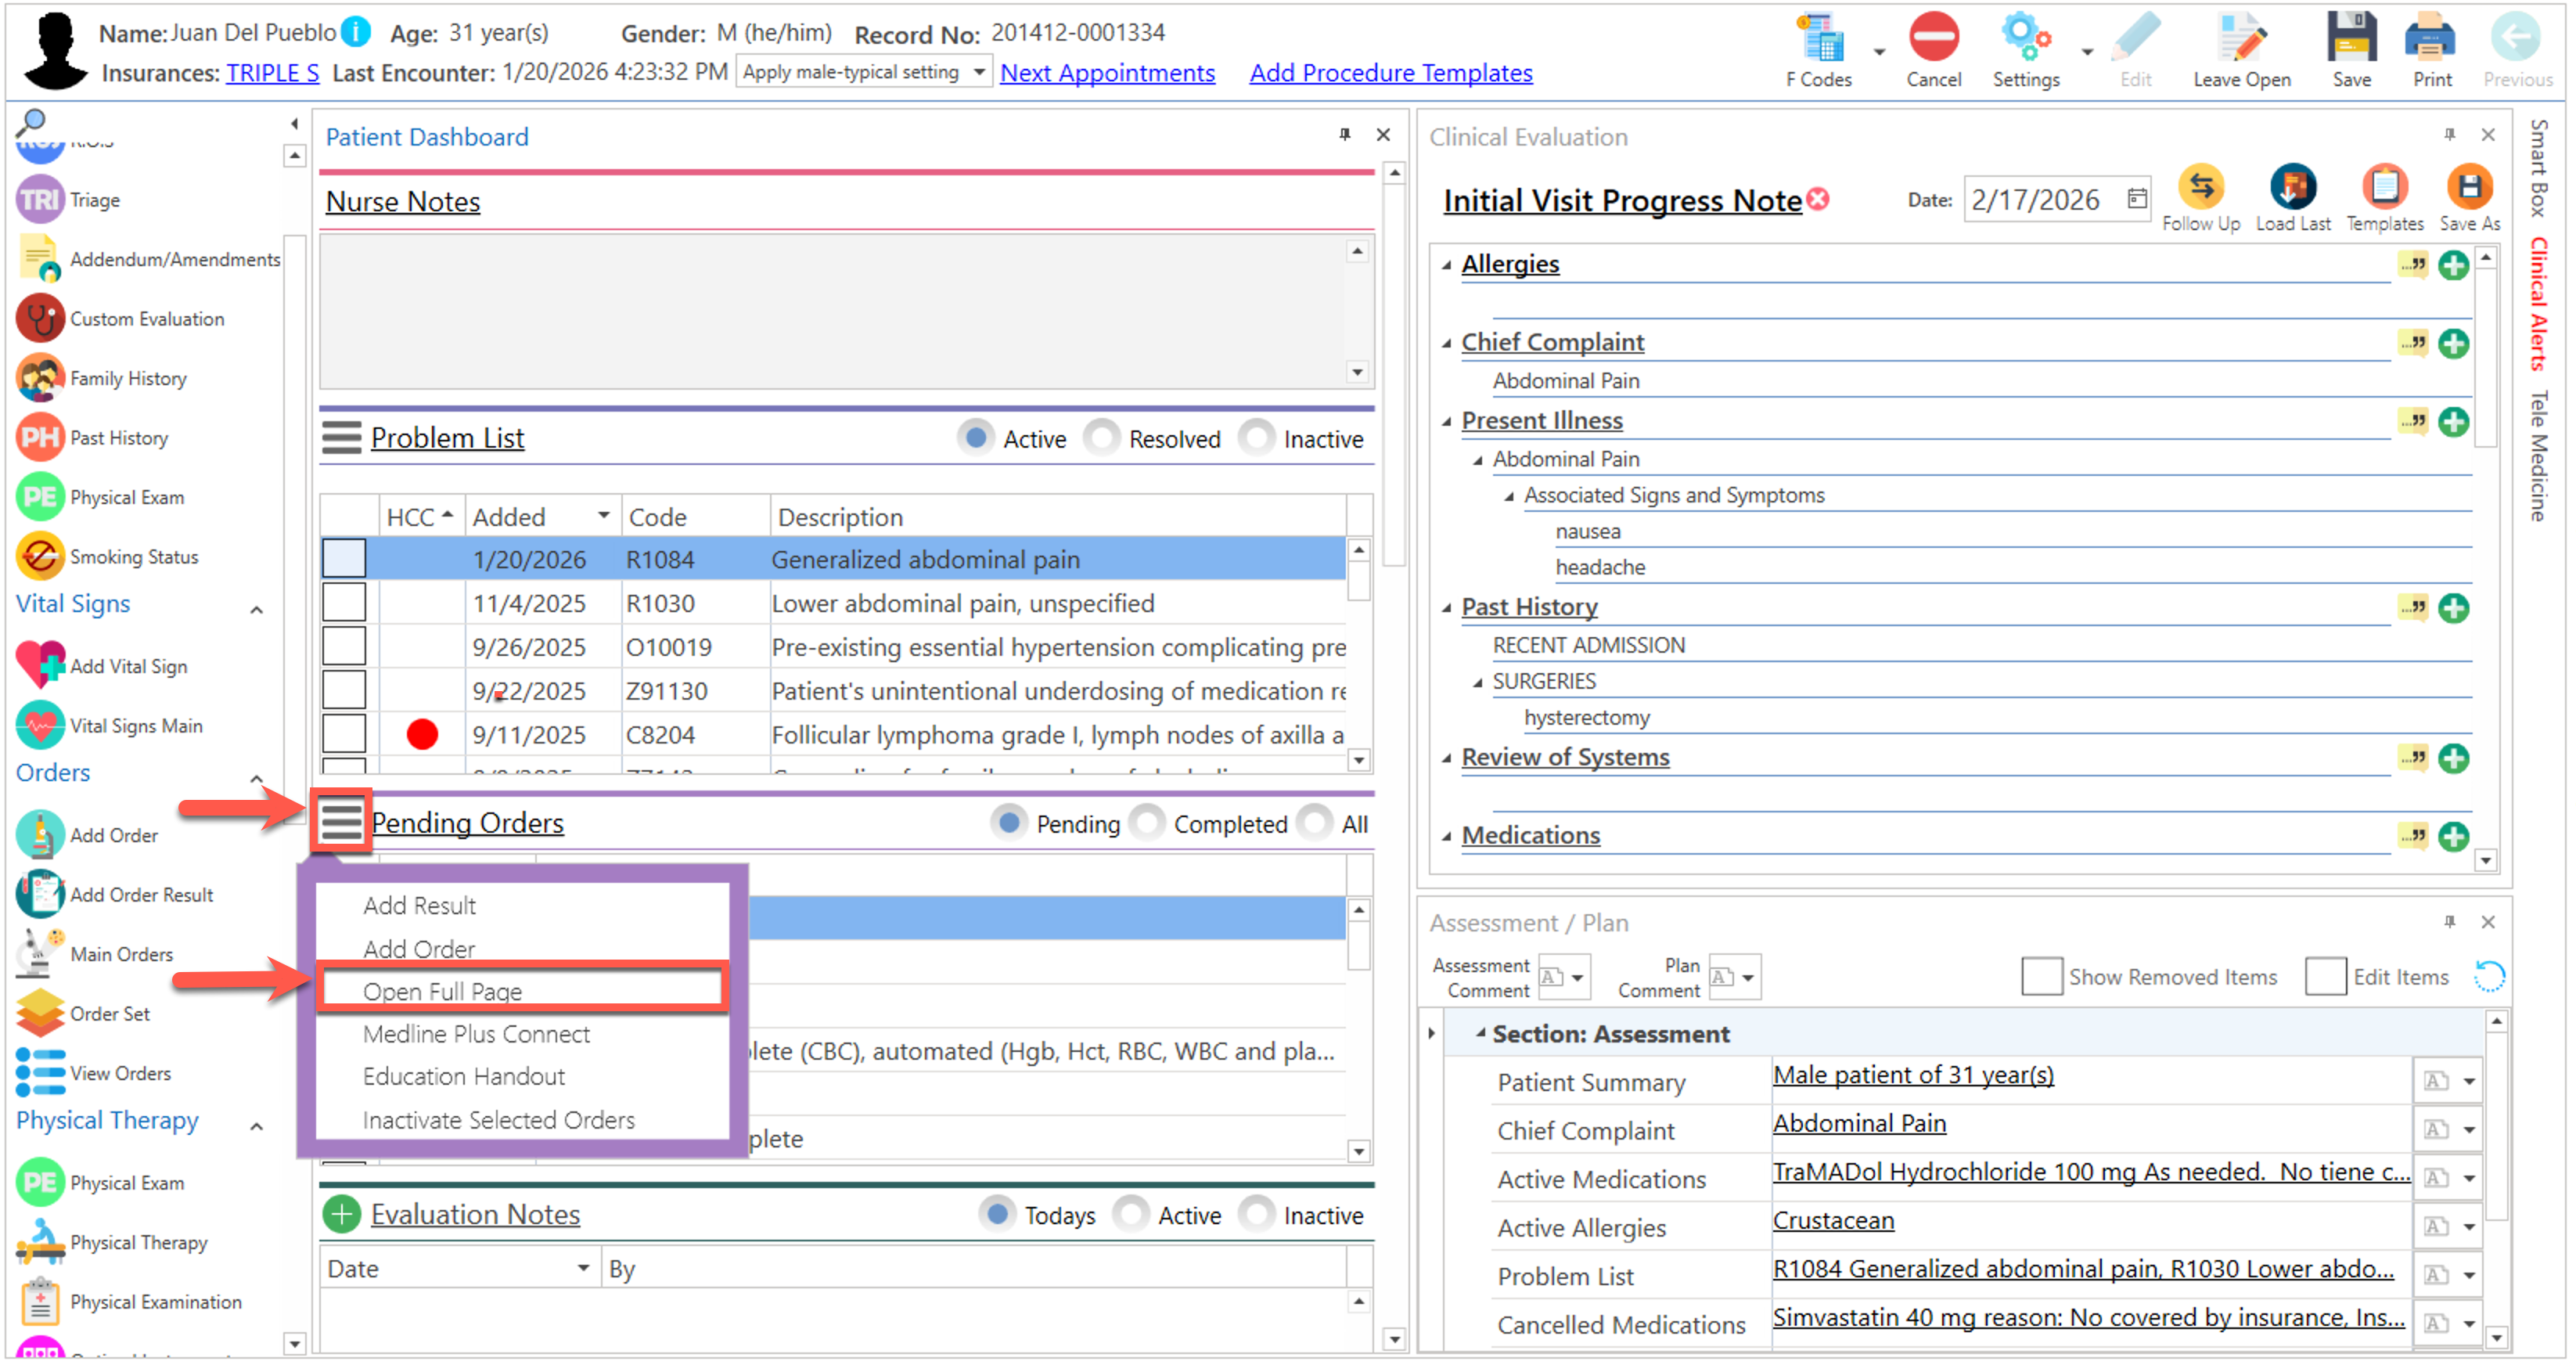Screen dimensions: 2576x1365
Task: Open the male-typical setting dropdown
Action: [x=979, y=72]
